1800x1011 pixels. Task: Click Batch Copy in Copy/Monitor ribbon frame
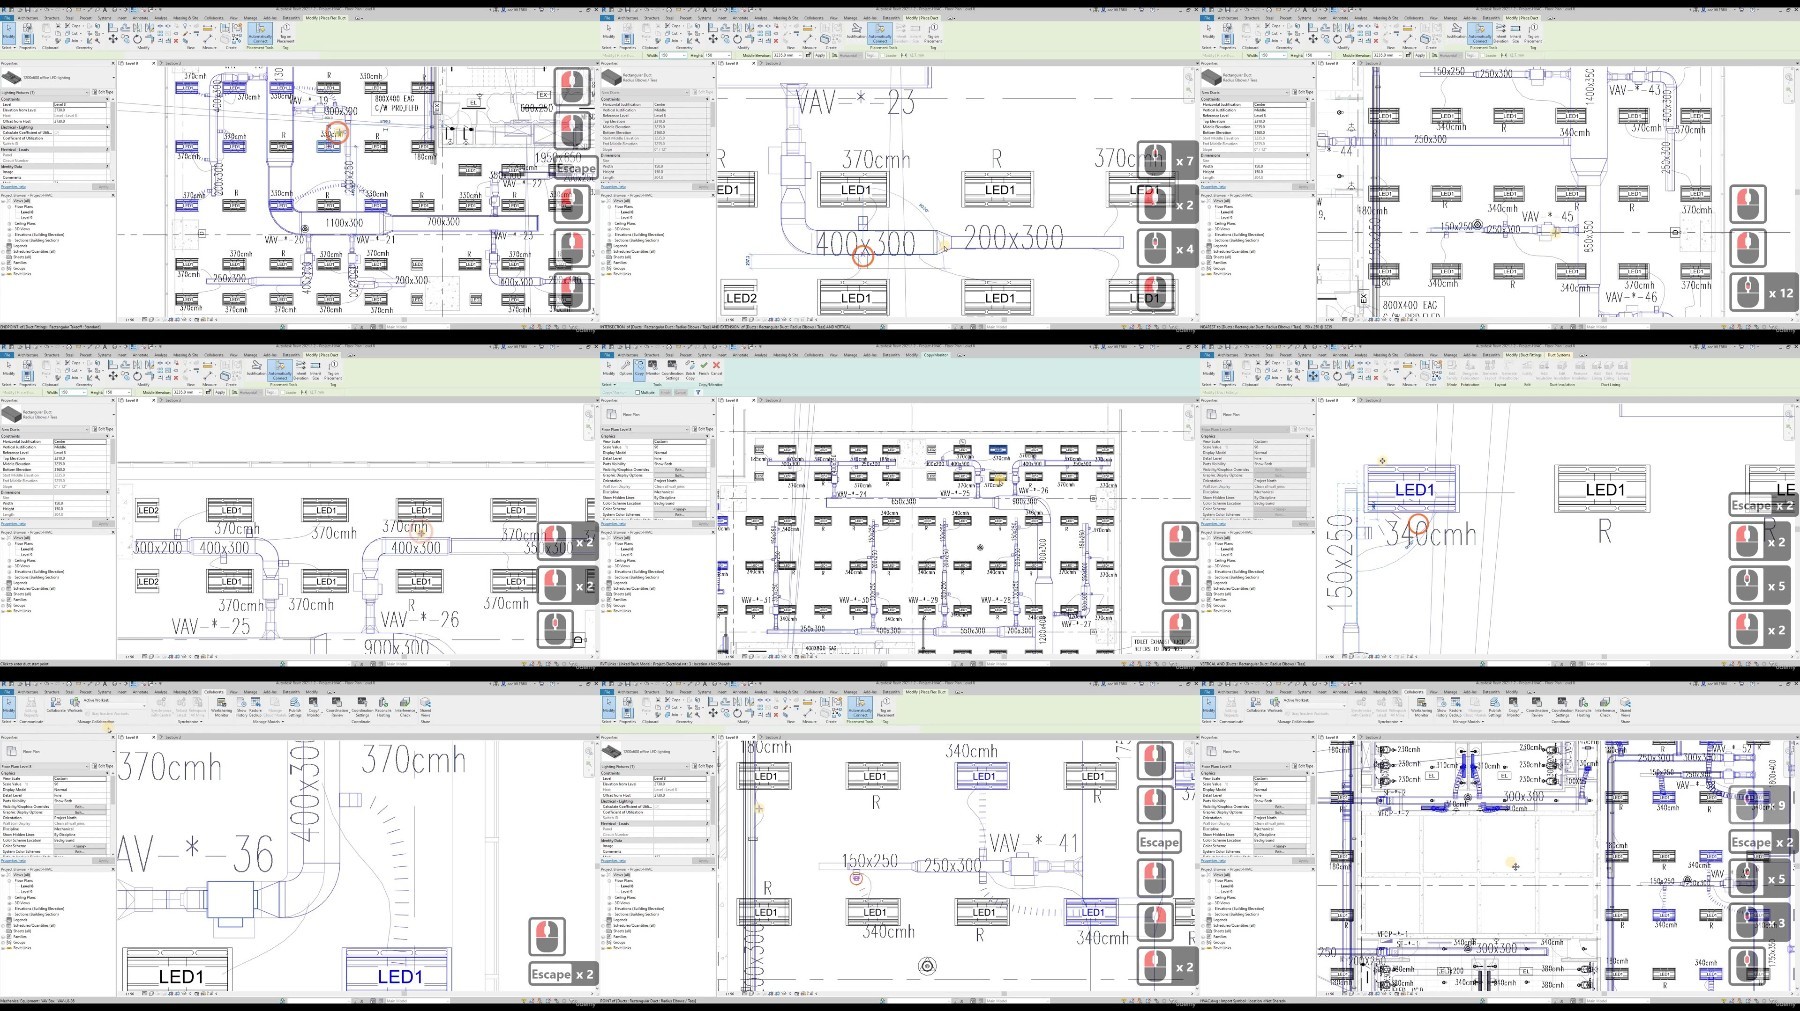690,370
